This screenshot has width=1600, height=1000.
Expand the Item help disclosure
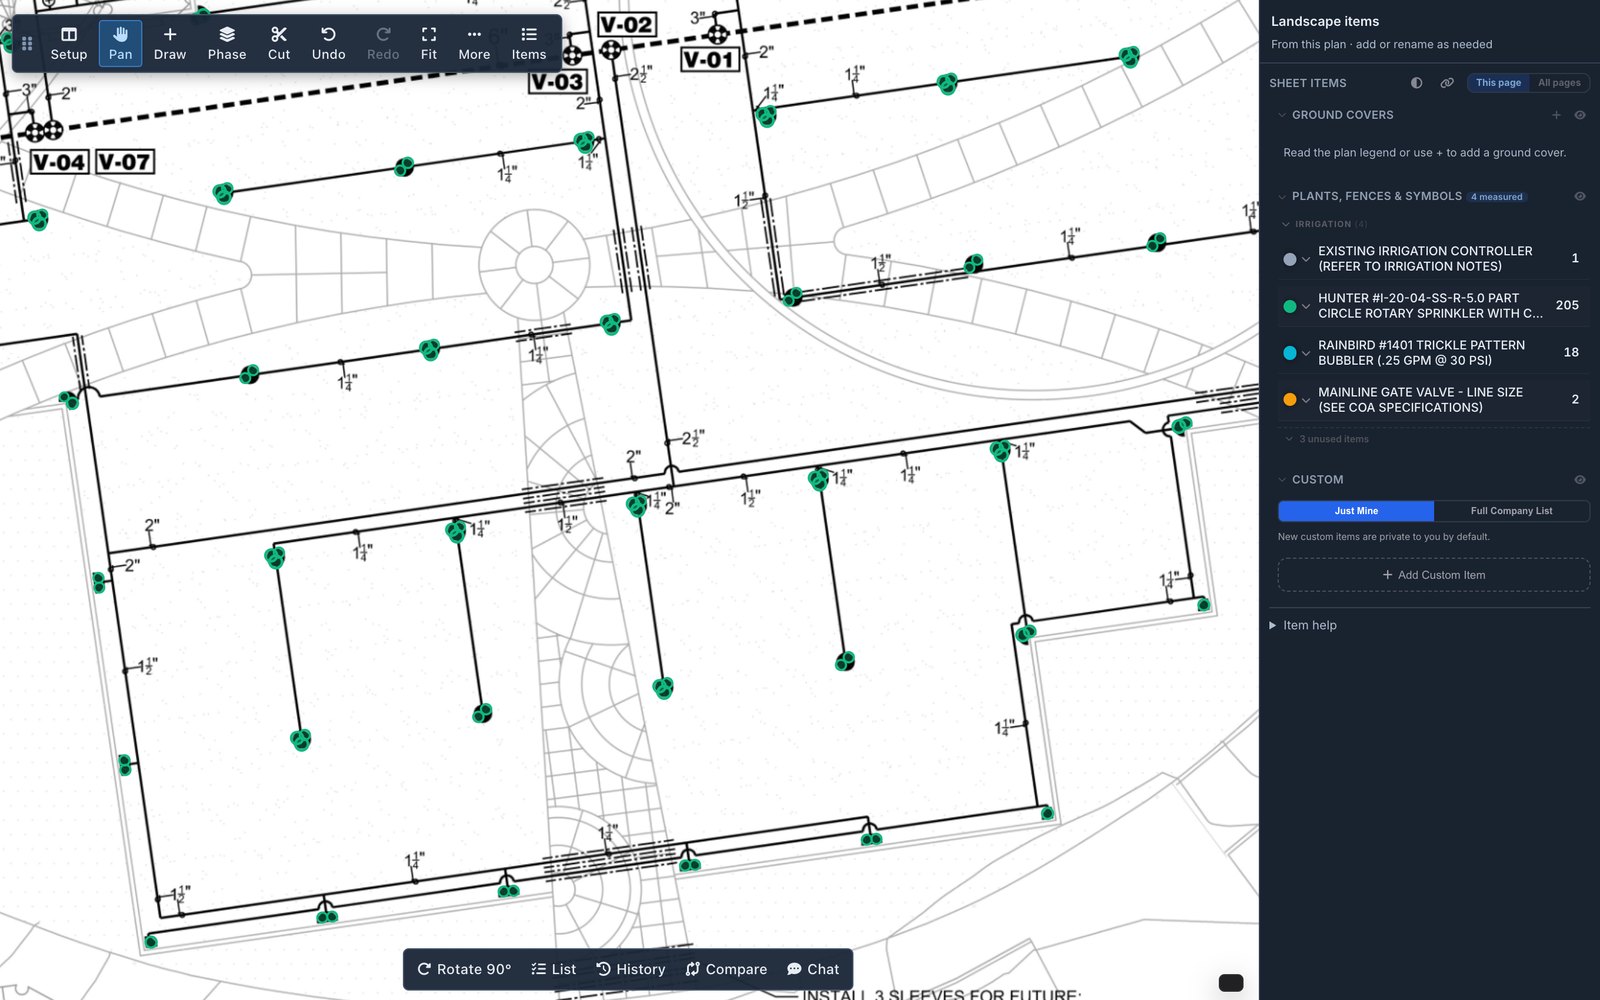coord(1303,625)
